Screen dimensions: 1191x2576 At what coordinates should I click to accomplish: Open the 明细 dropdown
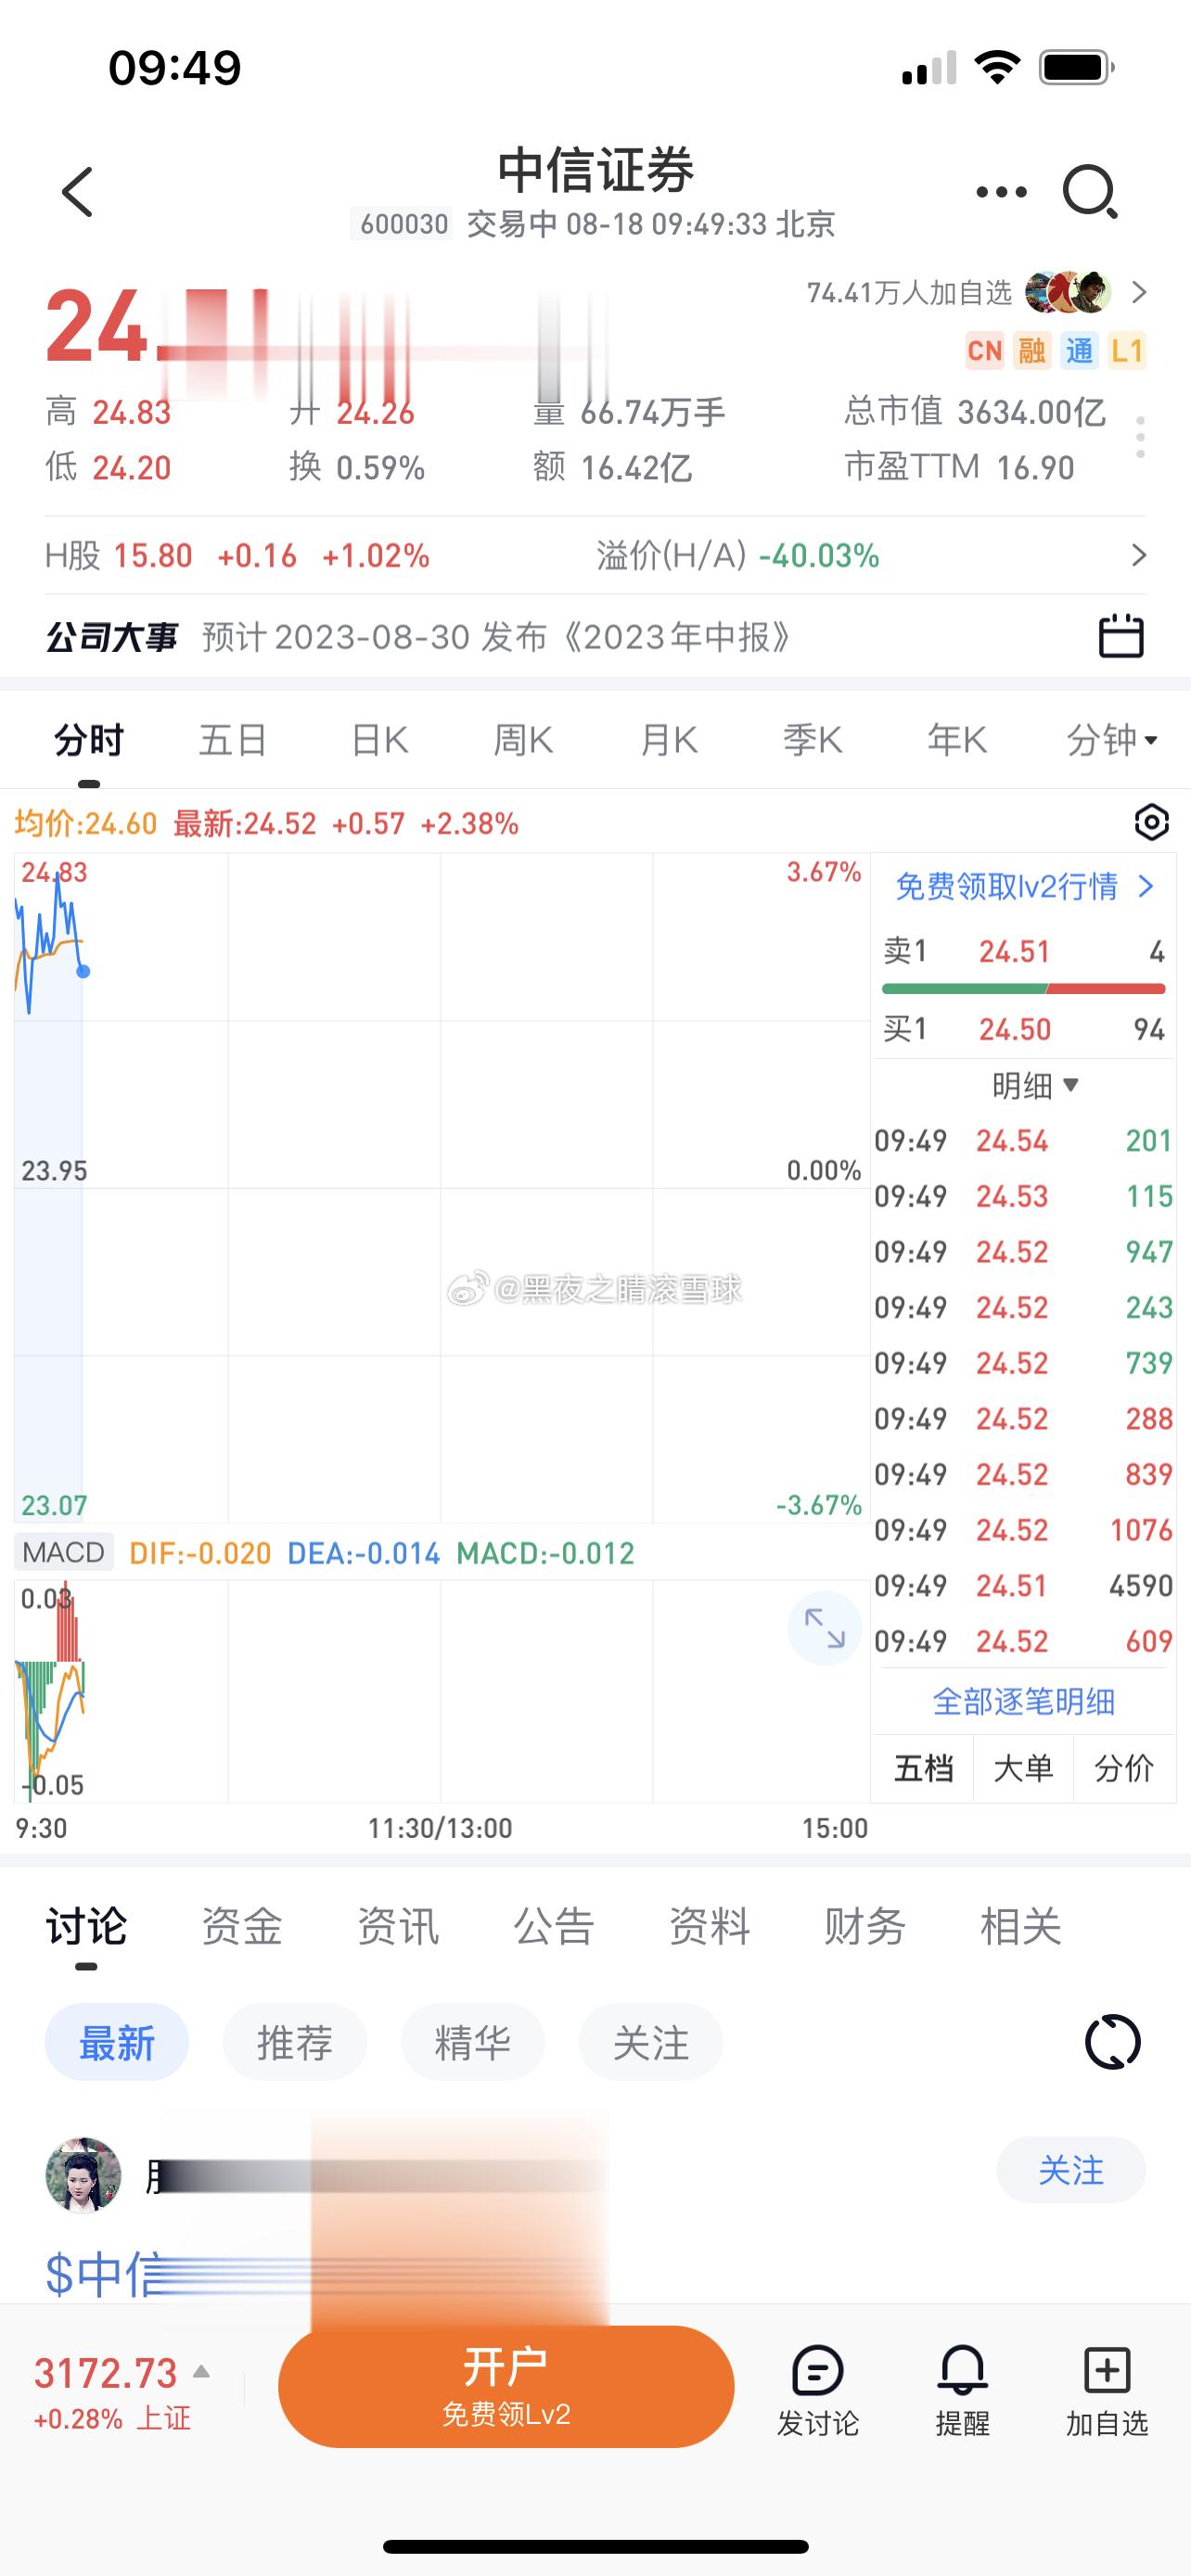click(x=1035, y=1085)
